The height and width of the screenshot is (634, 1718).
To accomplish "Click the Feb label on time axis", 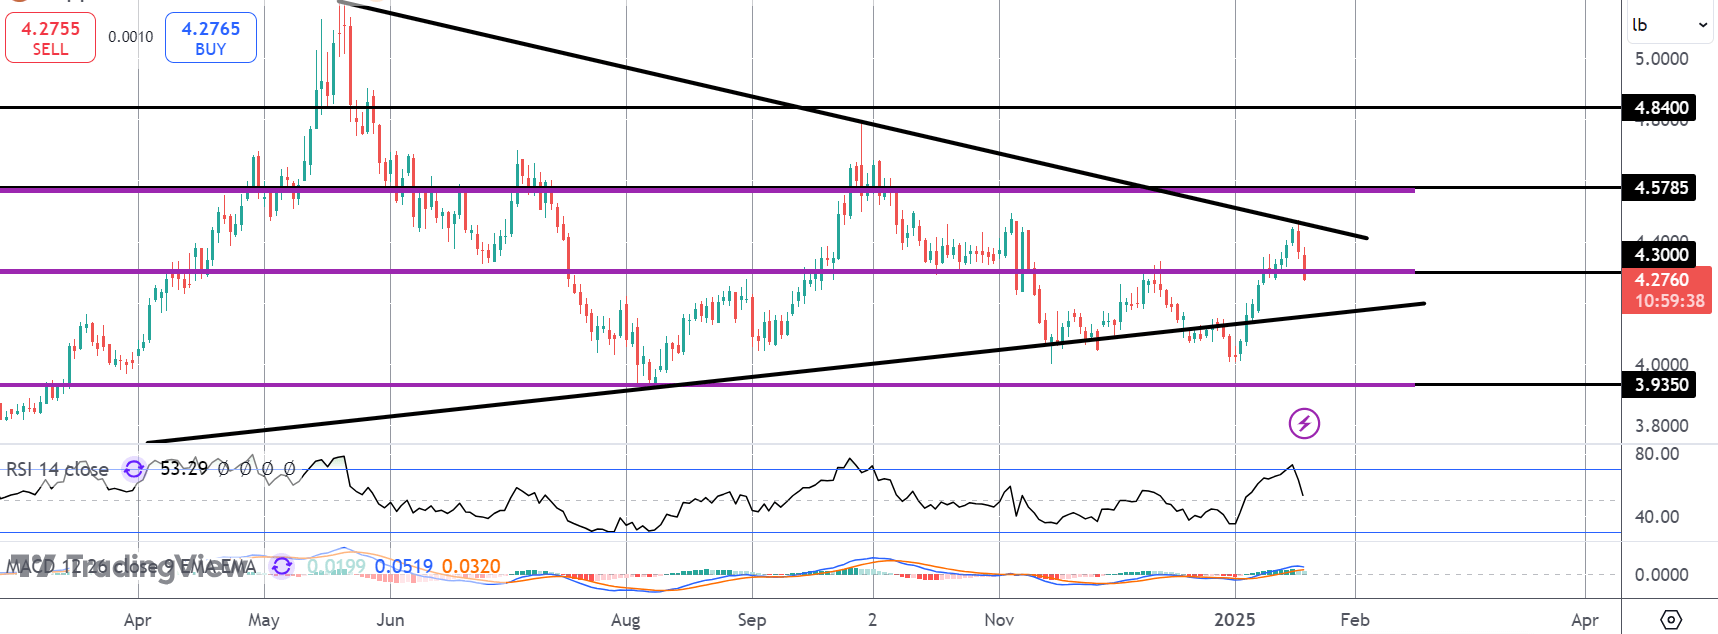I will tap(1355, 620).
